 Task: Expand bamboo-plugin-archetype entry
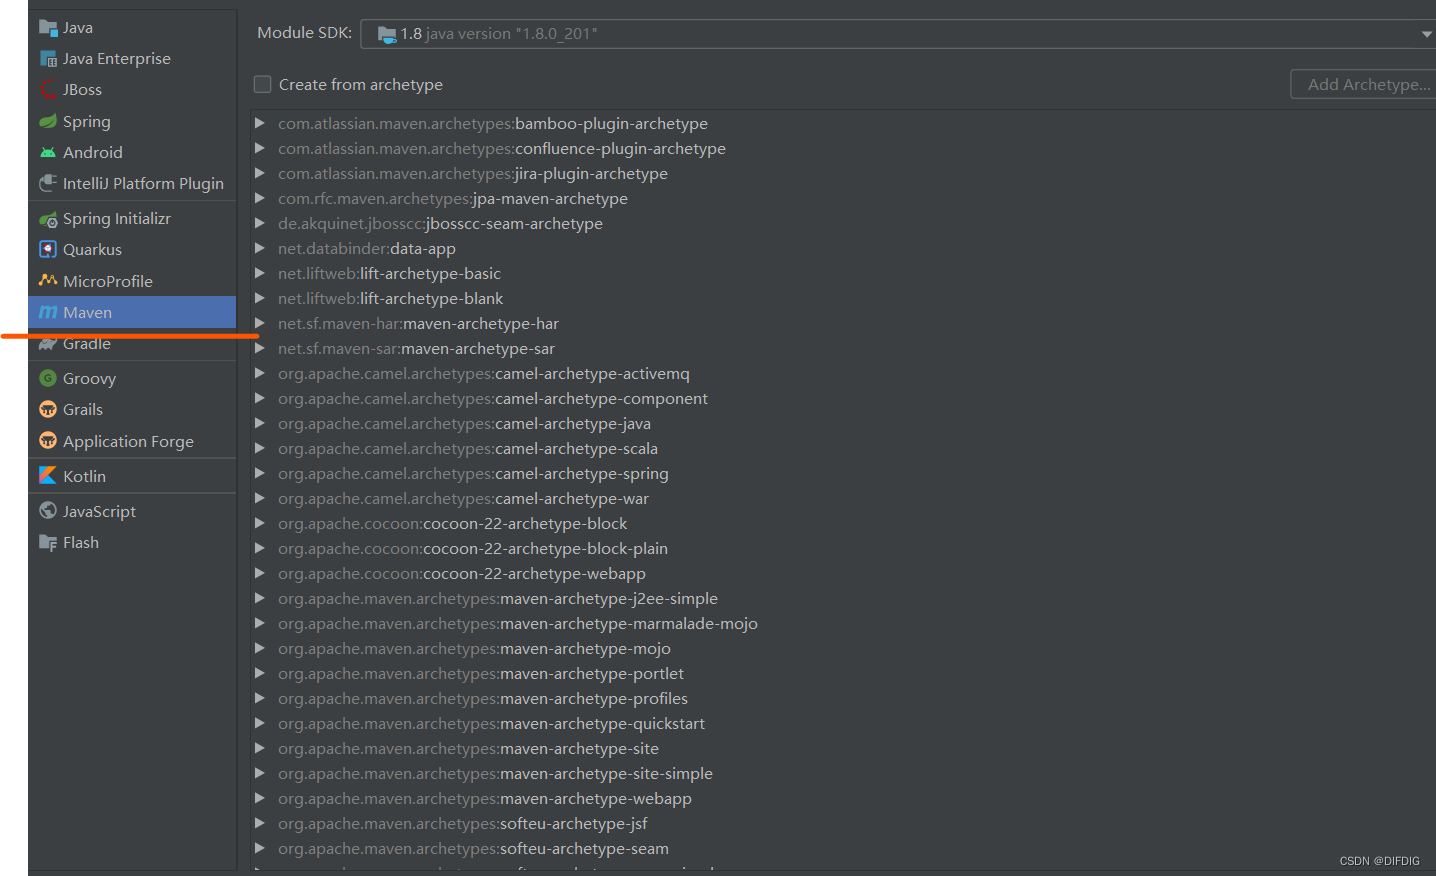pos(260,123)
